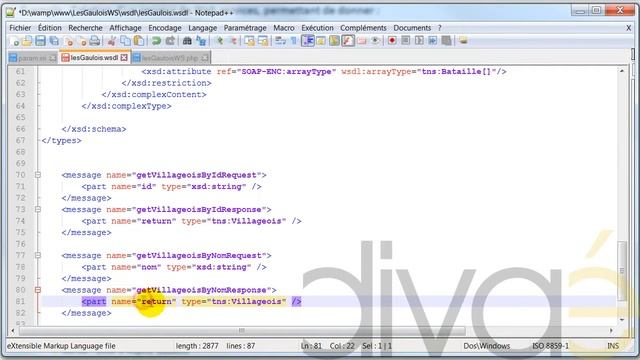Click the last toolbar icon after Save macro
Viewport: 640px width, 360px height.
coord(463,40)
